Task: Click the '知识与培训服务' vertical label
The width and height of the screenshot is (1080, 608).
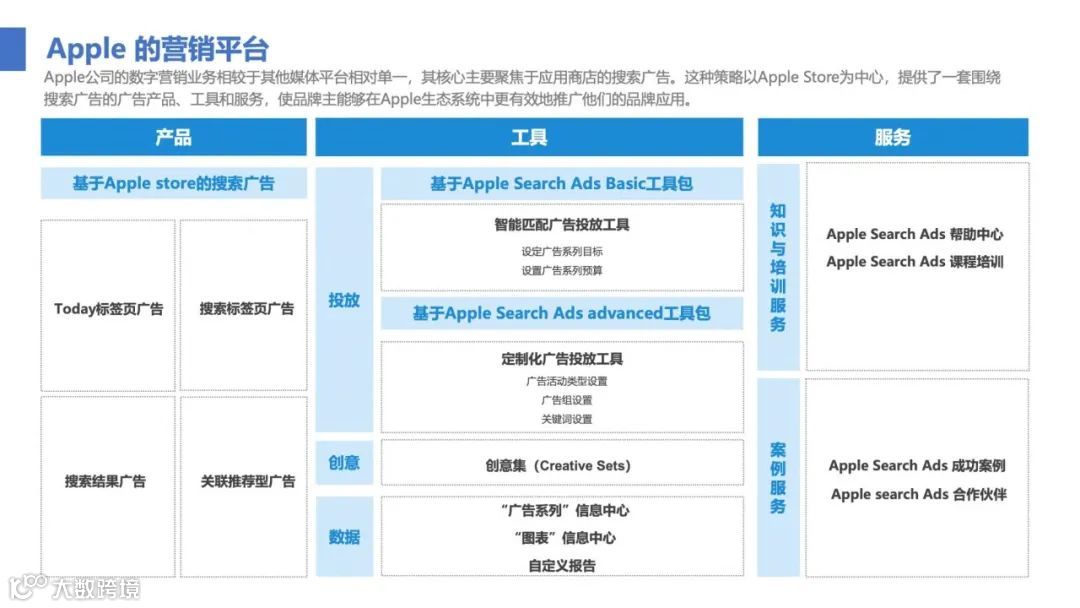Action: (778, 267)
